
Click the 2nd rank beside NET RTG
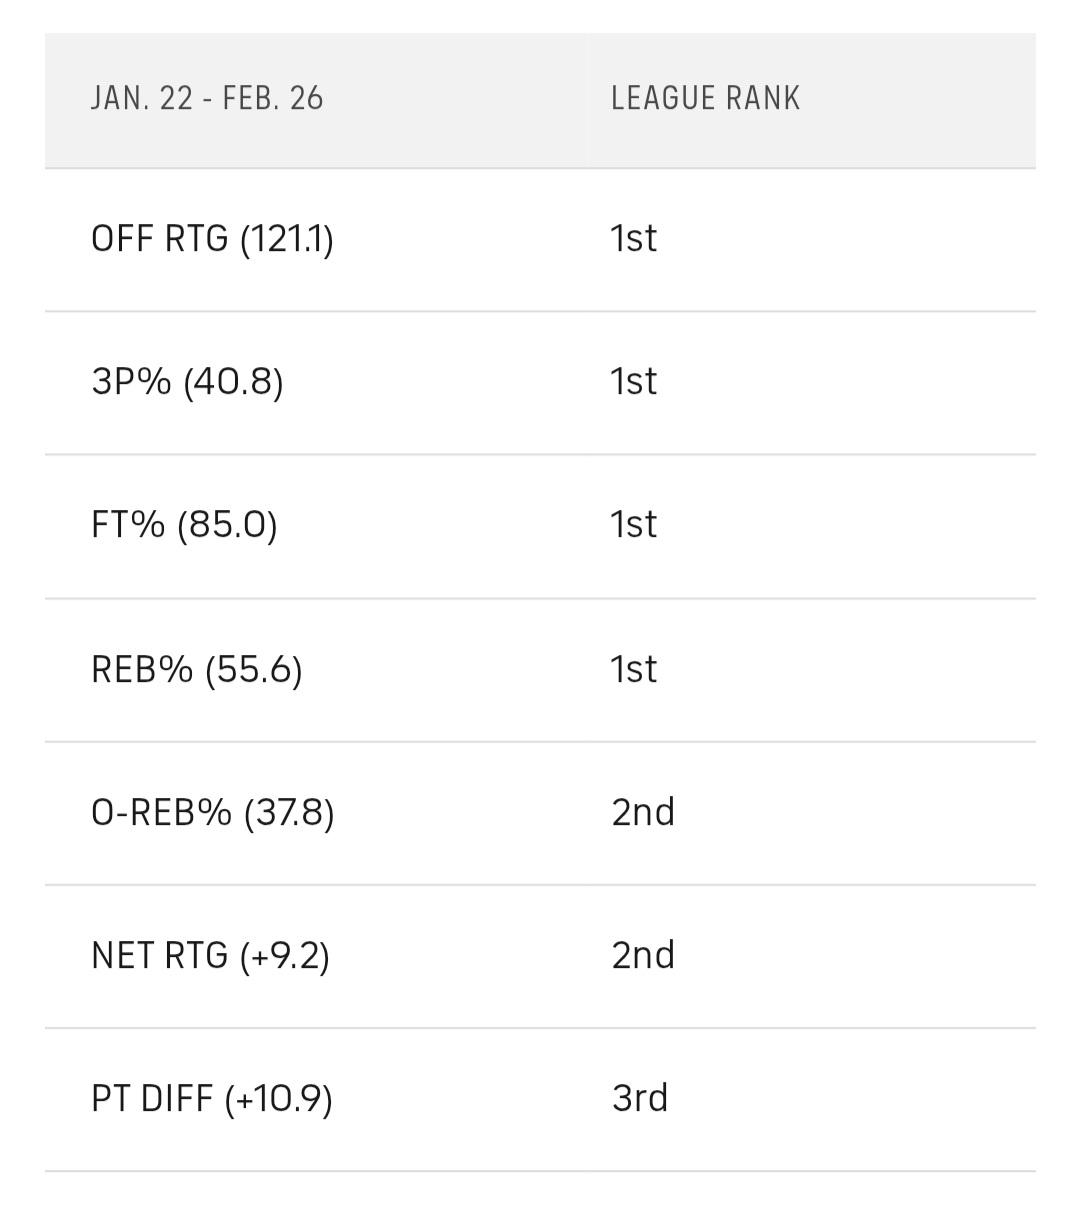[x=643, y=955]
